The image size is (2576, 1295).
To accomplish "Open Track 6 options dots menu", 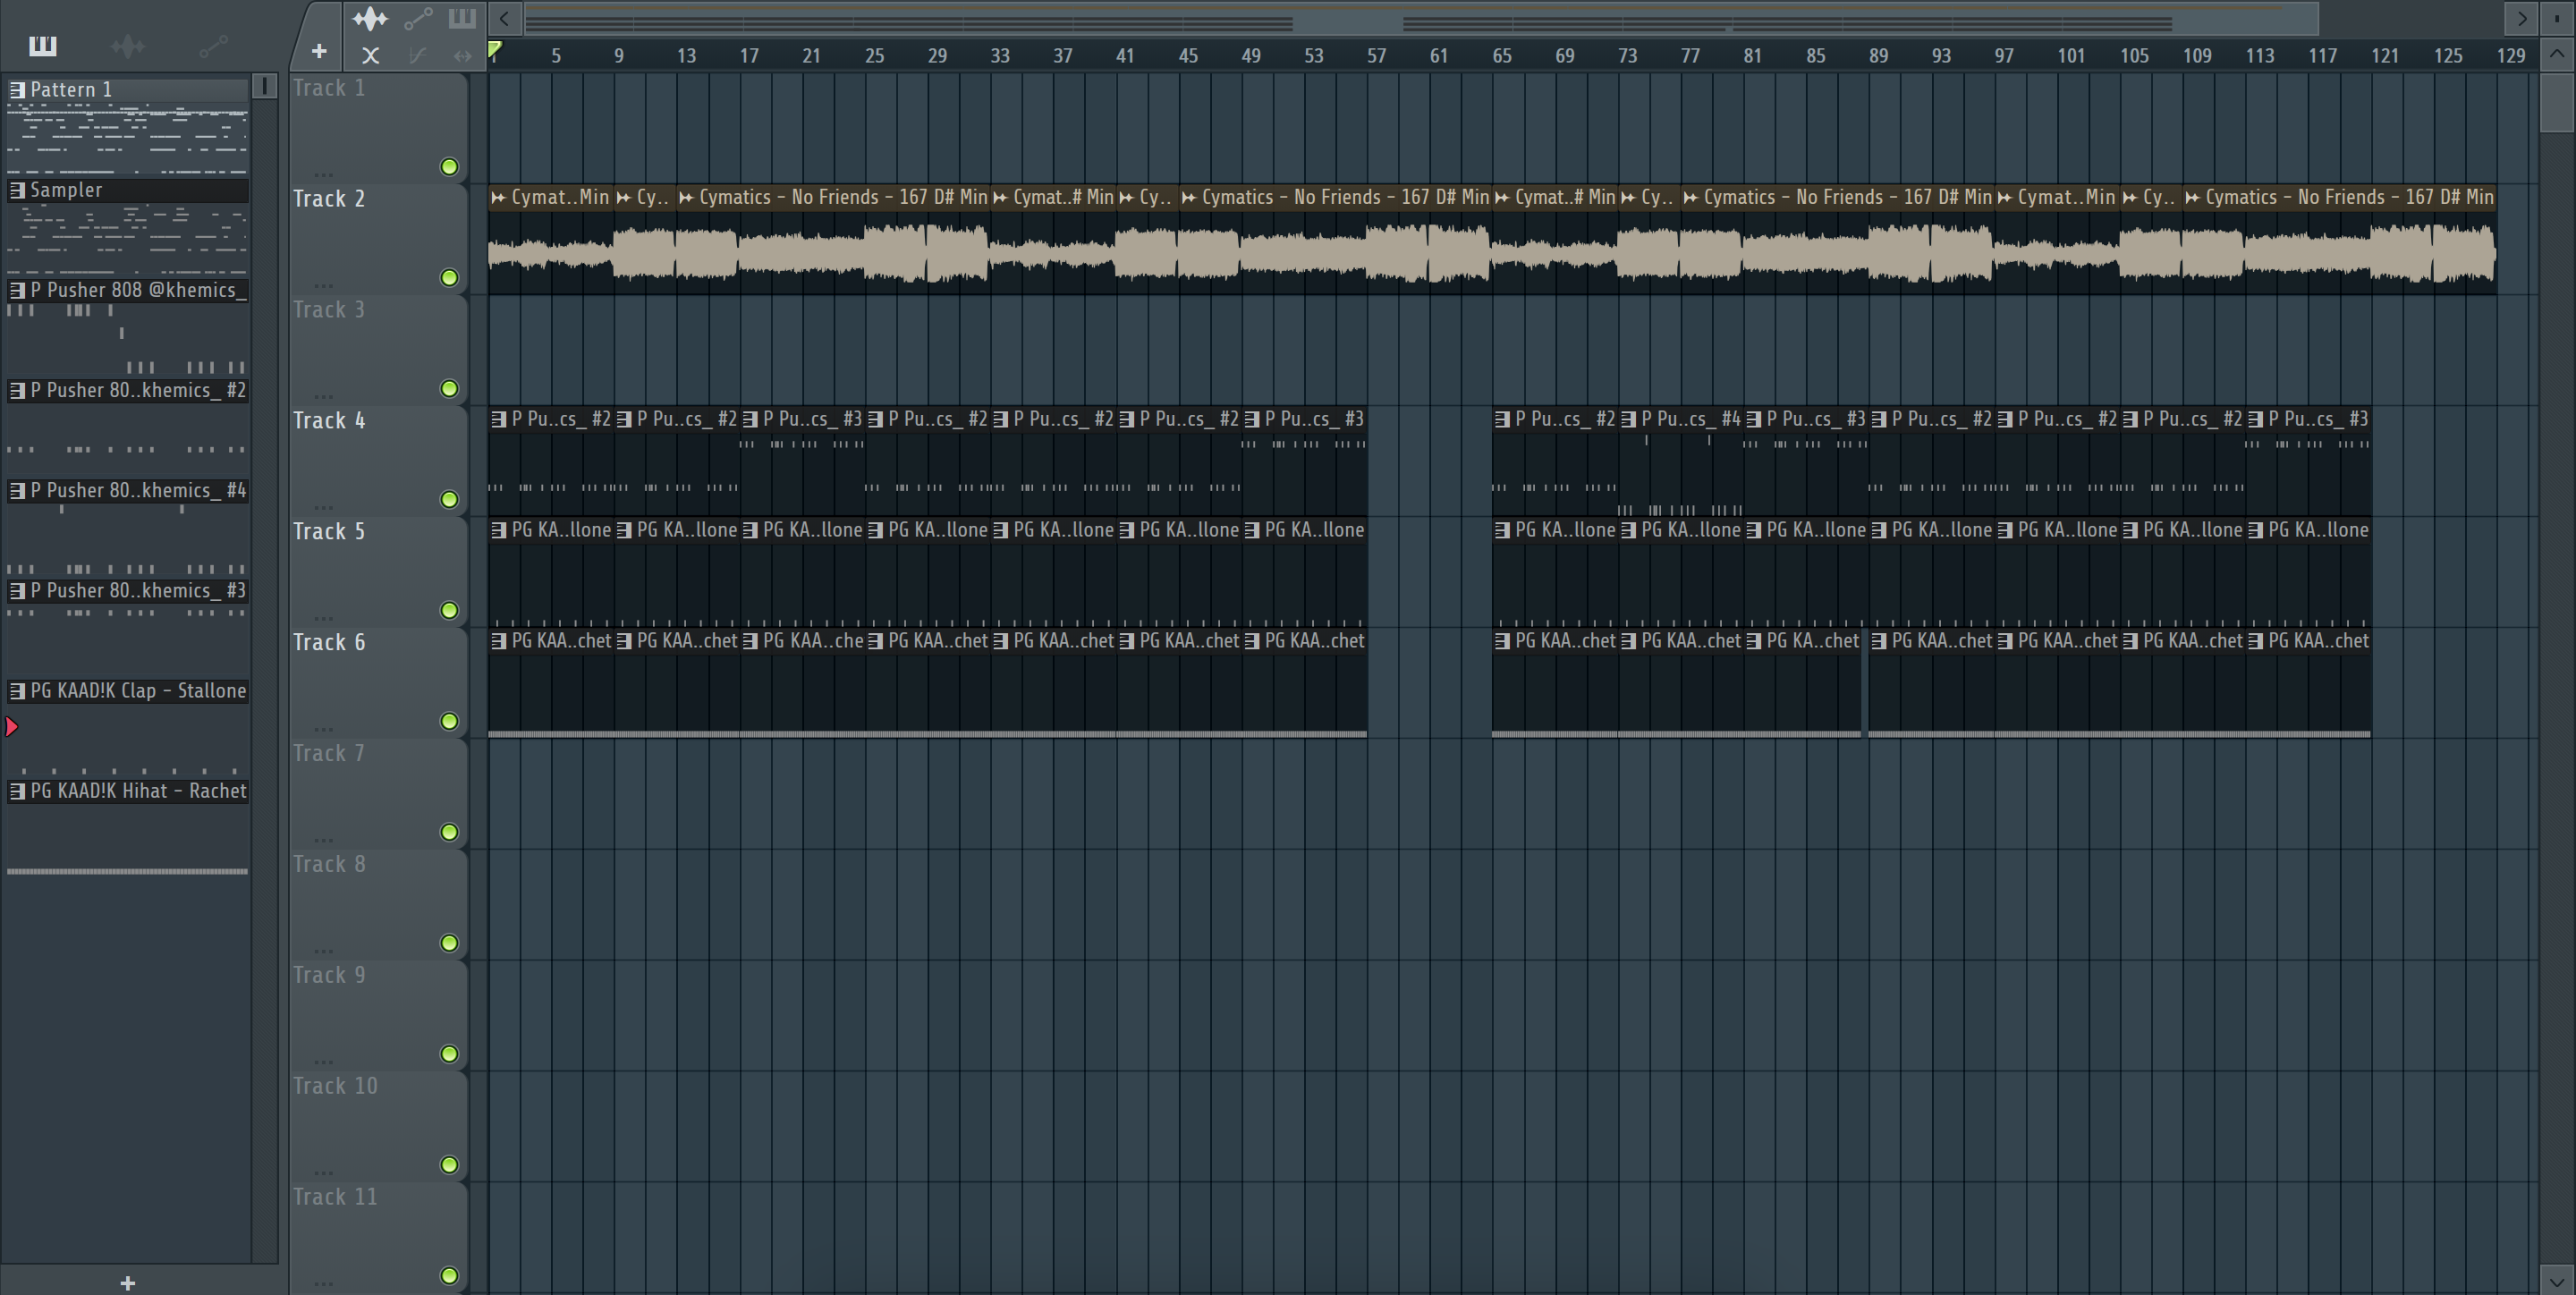I will (323, 728).
